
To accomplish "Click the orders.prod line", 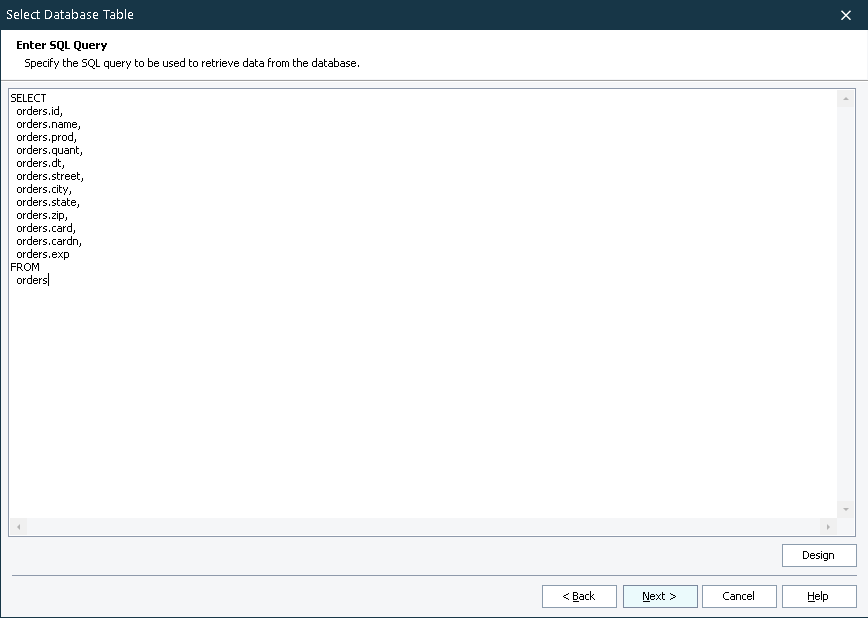I will pos(46,137).
